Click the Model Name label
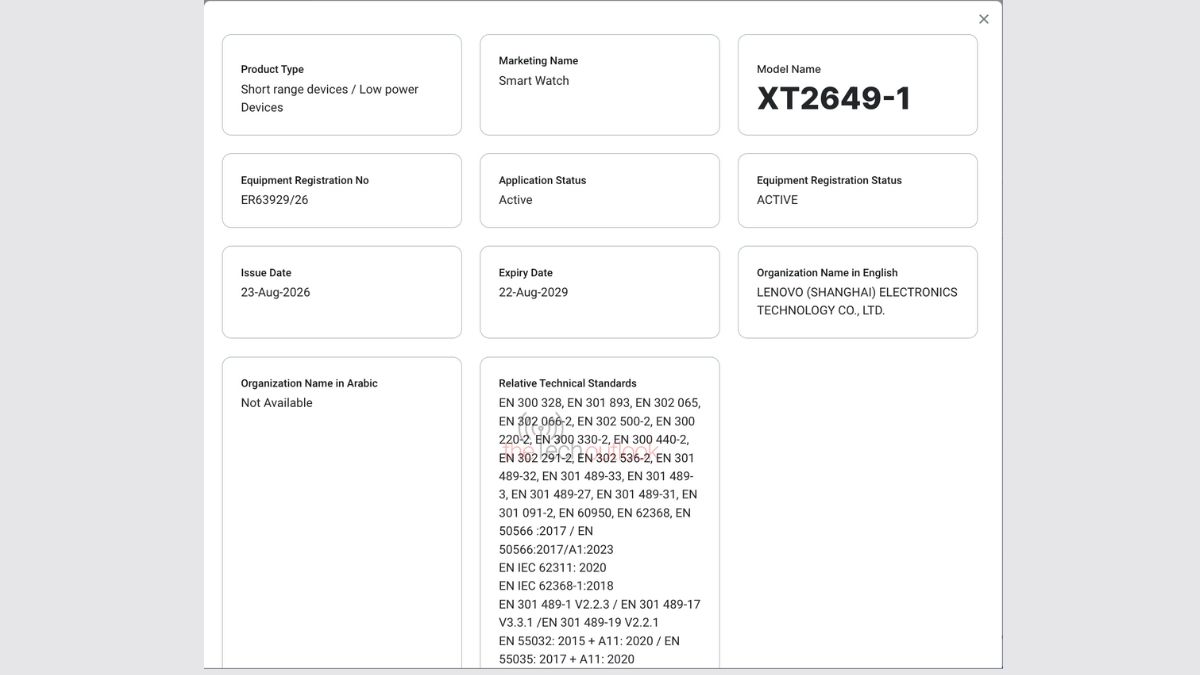The image size is (1200, 675). point(788,69)
